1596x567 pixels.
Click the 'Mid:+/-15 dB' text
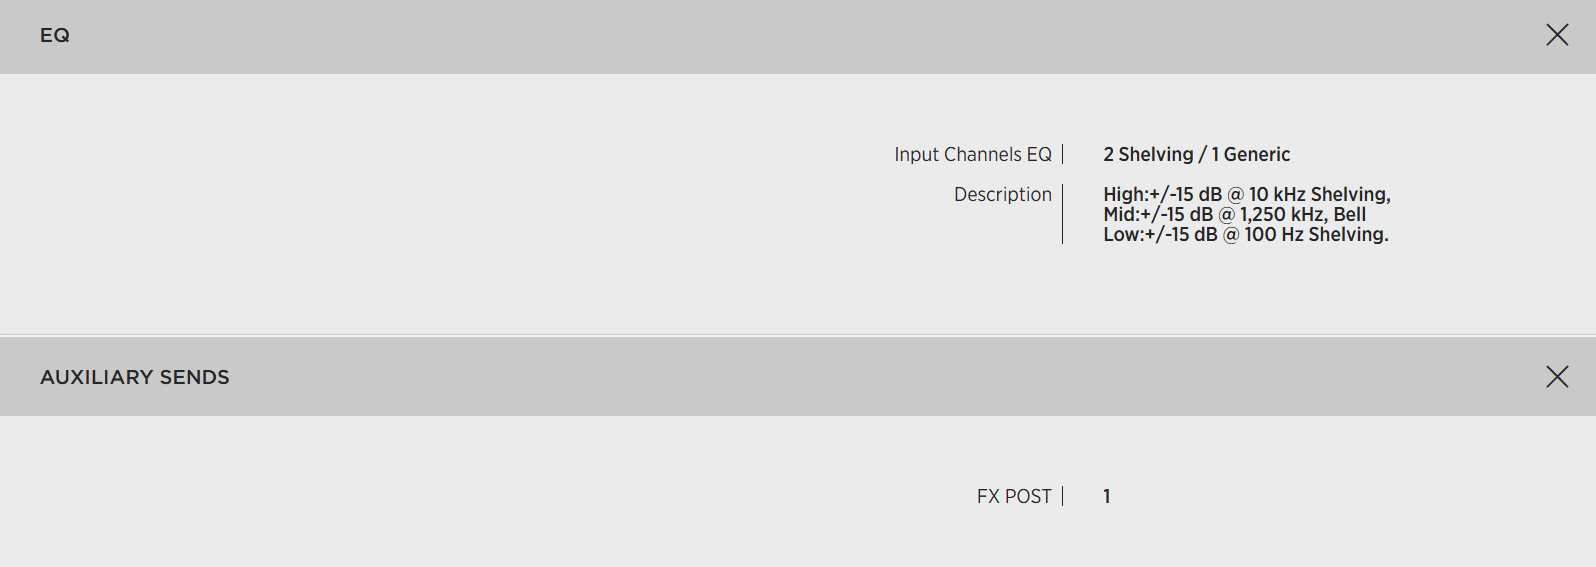1158,214
